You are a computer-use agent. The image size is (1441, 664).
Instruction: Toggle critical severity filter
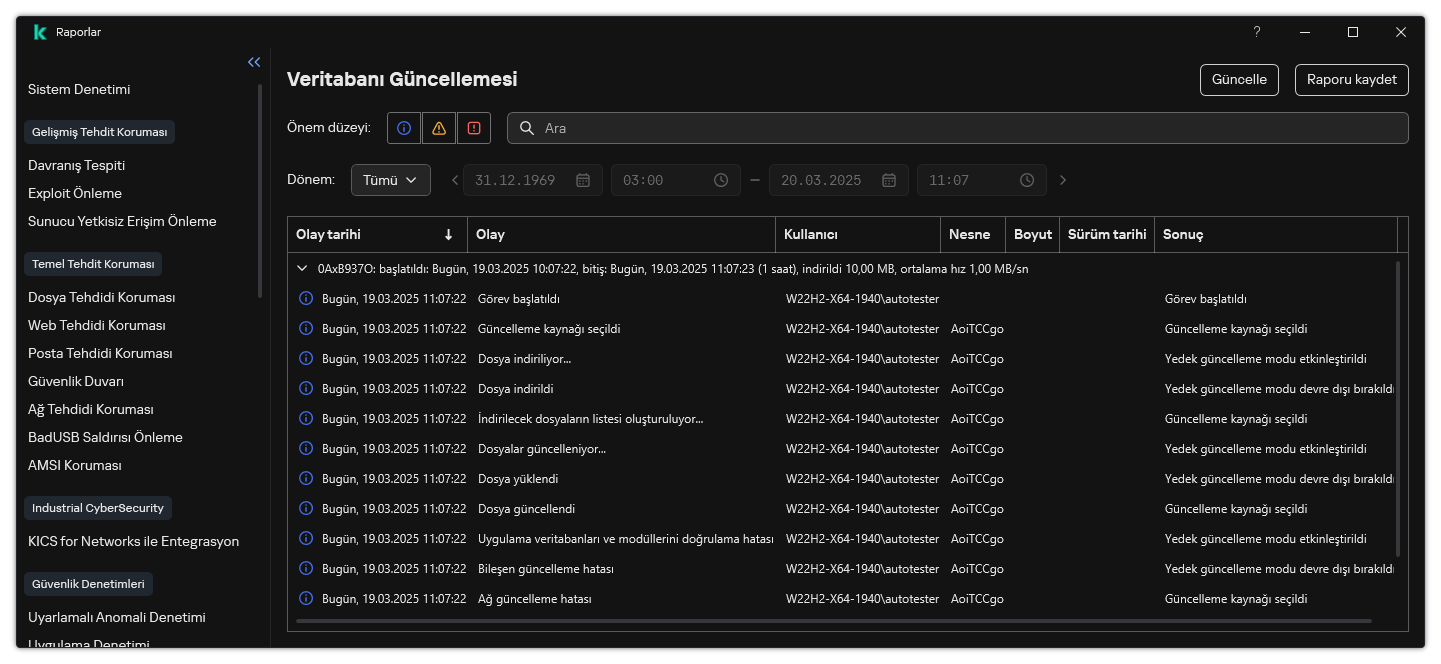coord(474,128)
